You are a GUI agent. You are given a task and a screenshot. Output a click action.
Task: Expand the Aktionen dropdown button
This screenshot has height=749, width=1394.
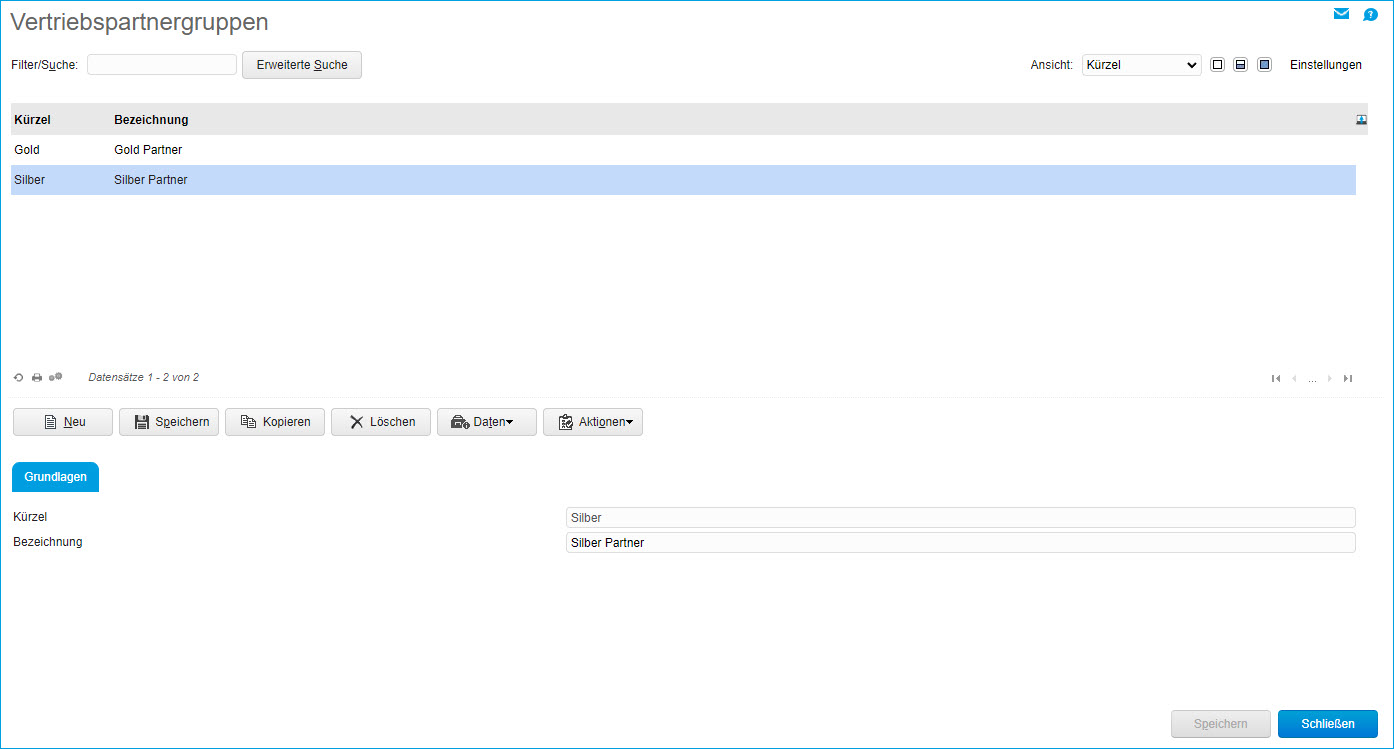point(593,422)
